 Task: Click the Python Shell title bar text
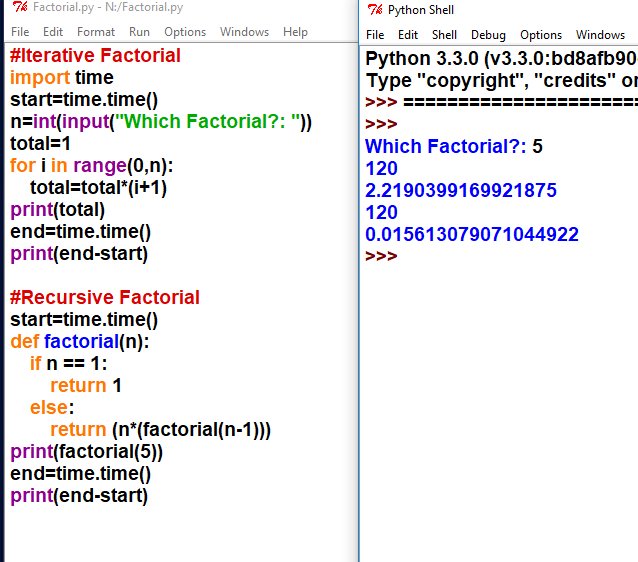[x=421, y=10]
